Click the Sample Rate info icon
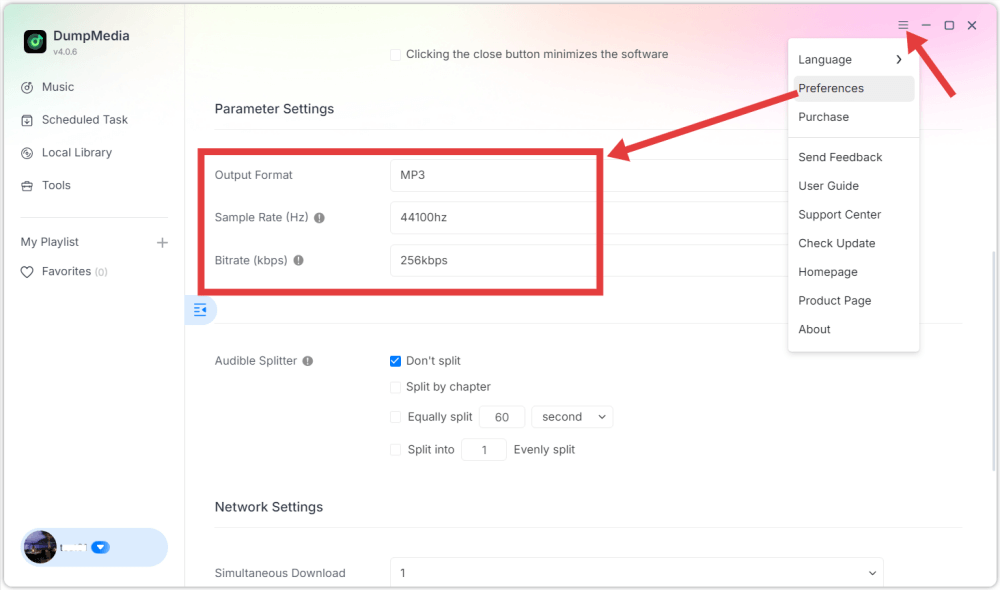 pyautogui.click(x=320, y=218)
